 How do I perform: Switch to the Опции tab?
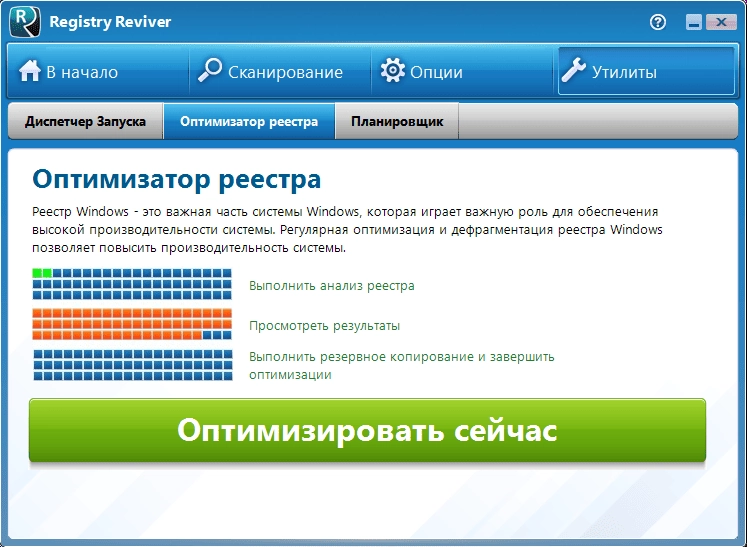click(x=463, y=71)
